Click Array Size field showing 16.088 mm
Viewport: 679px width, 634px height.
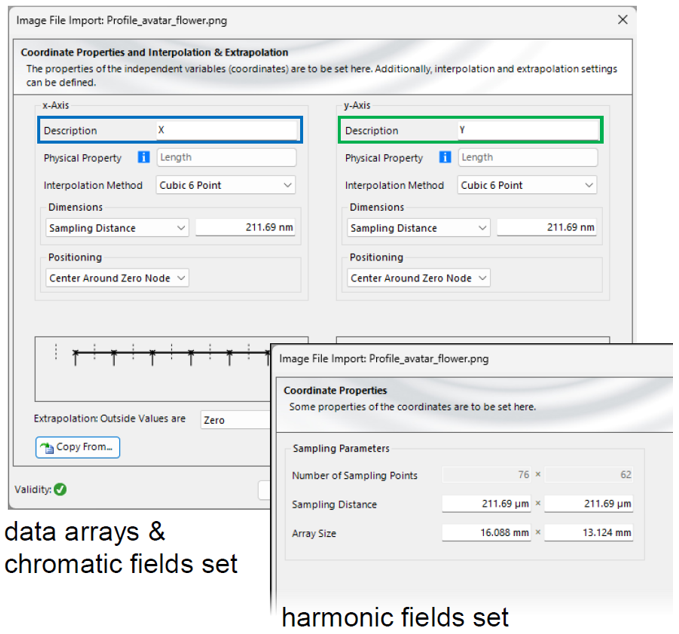pos(486,533)
